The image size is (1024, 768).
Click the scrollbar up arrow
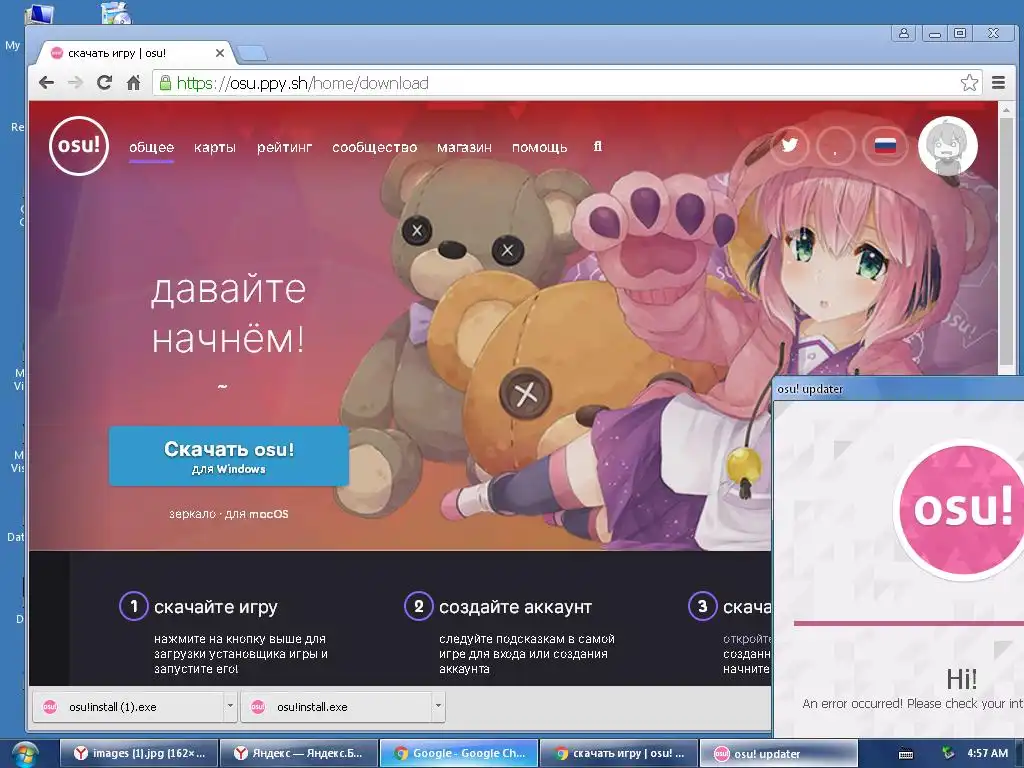[1005, 109]
